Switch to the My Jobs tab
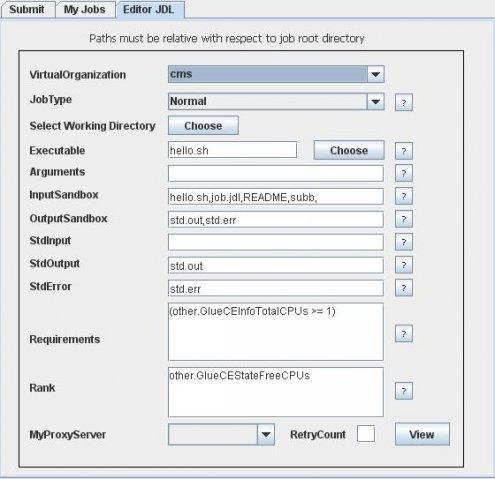The image size is (495, 479). click(85, 9)
